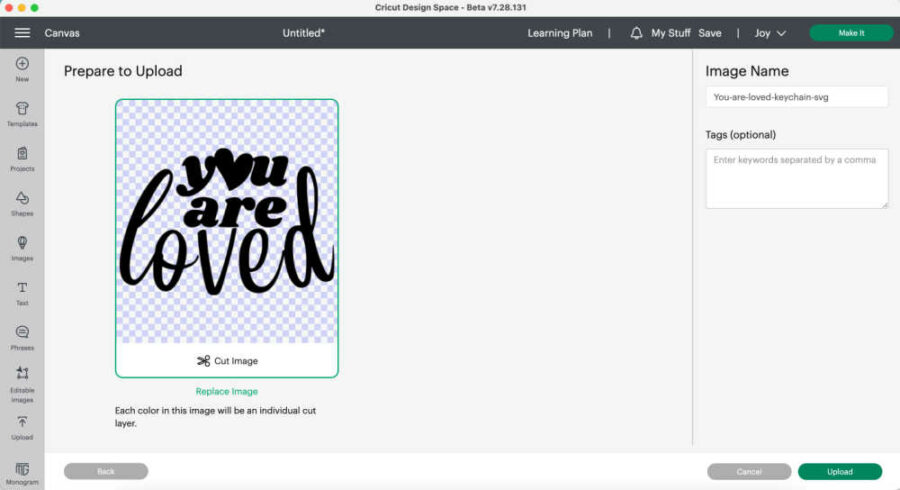Open notifications bell
900x490 pixels.
(636, 33)
